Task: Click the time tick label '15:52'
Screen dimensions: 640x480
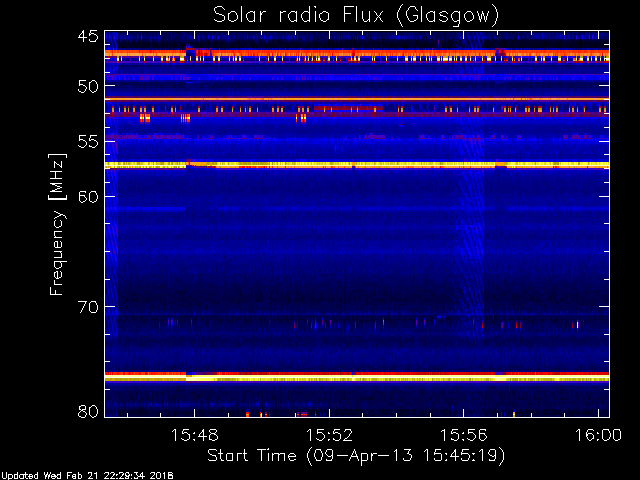Action: (x=329, y=435)
